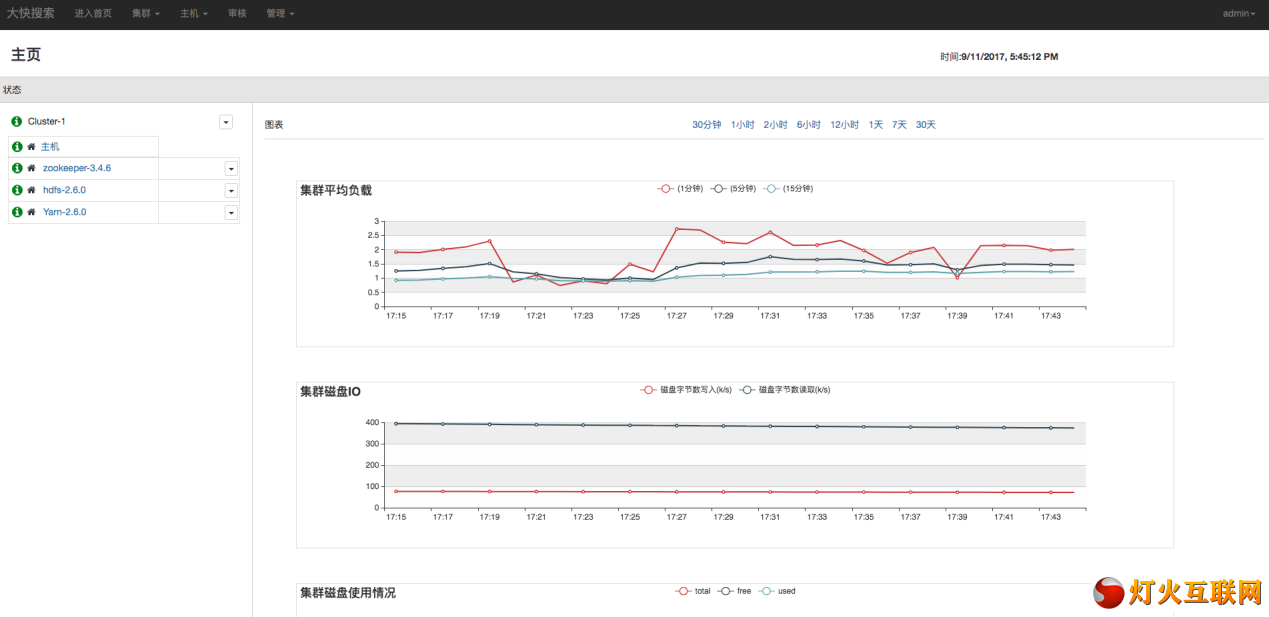This screenshot has width=1269, height=617.
Task: Open the 主机 menu in the navbar
Action: 194,14
